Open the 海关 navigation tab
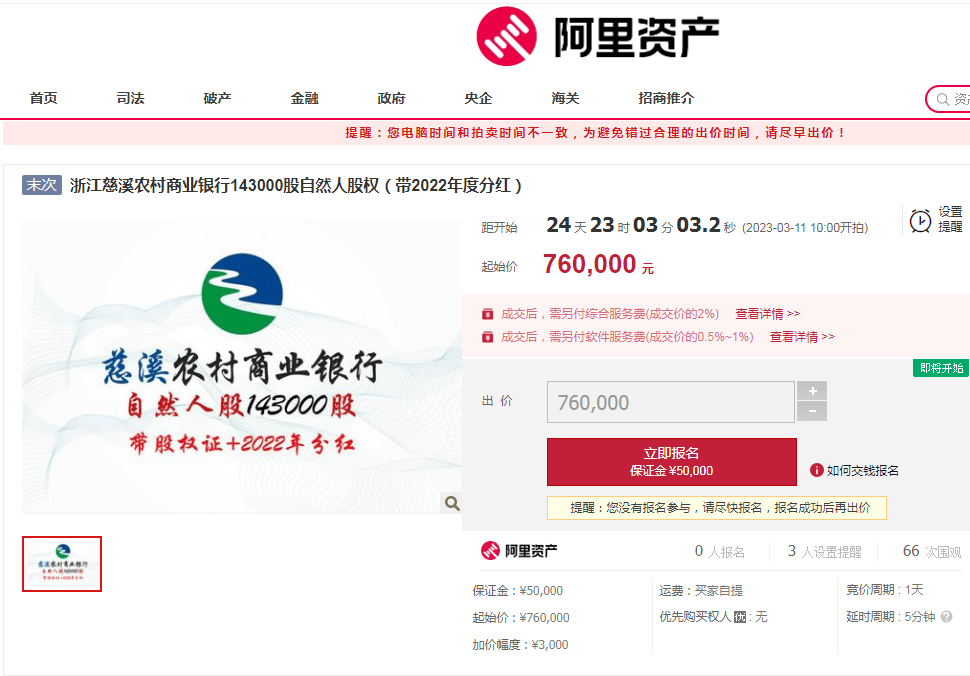Image resolution: width=970 pixels, height=676 pixels. (x=565, y=98)
